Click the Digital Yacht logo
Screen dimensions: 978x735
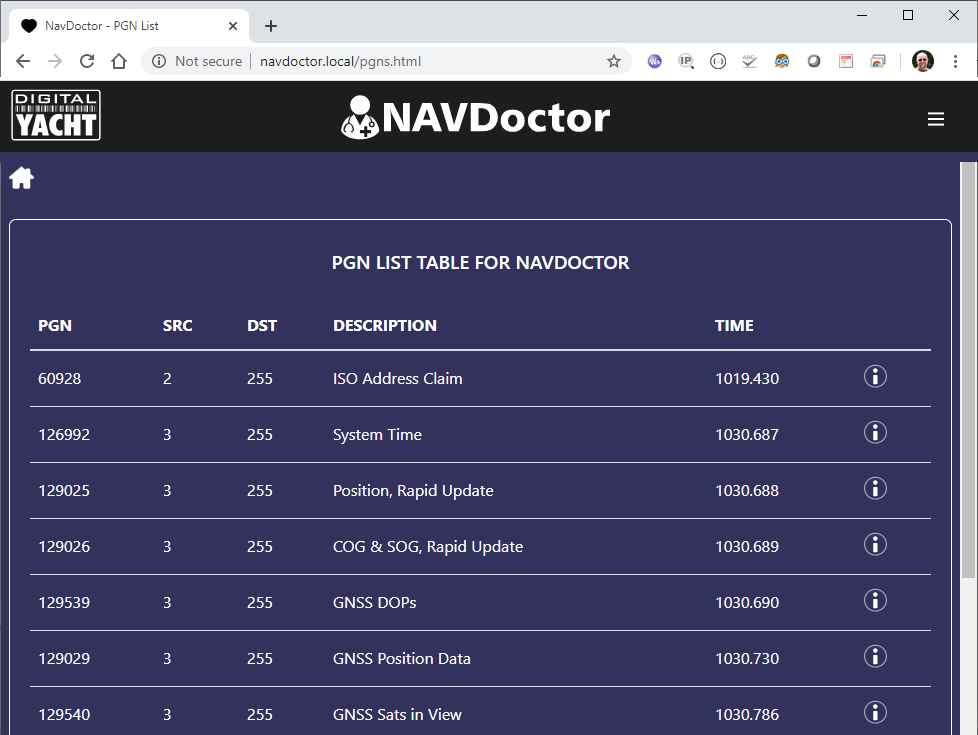56,116
